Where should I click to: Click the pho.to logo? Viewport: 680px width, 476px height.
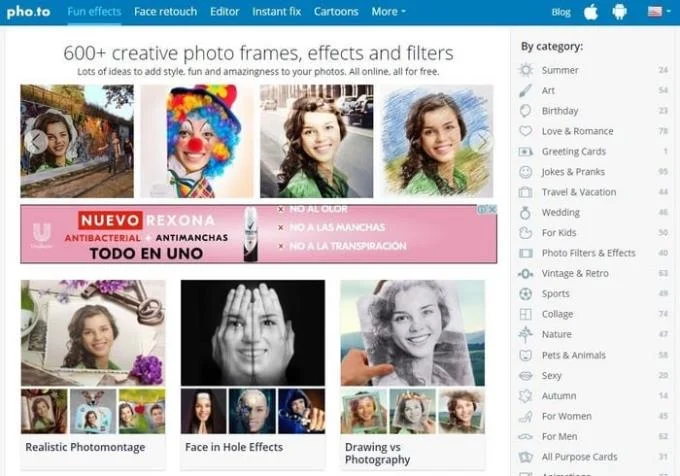coord(29,12)
